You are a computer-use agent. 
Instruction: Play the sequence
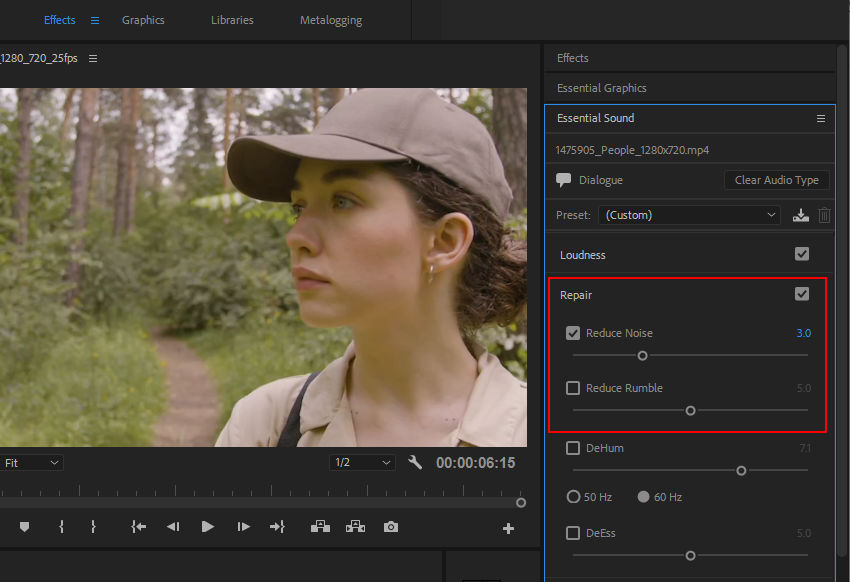[208, 527]
